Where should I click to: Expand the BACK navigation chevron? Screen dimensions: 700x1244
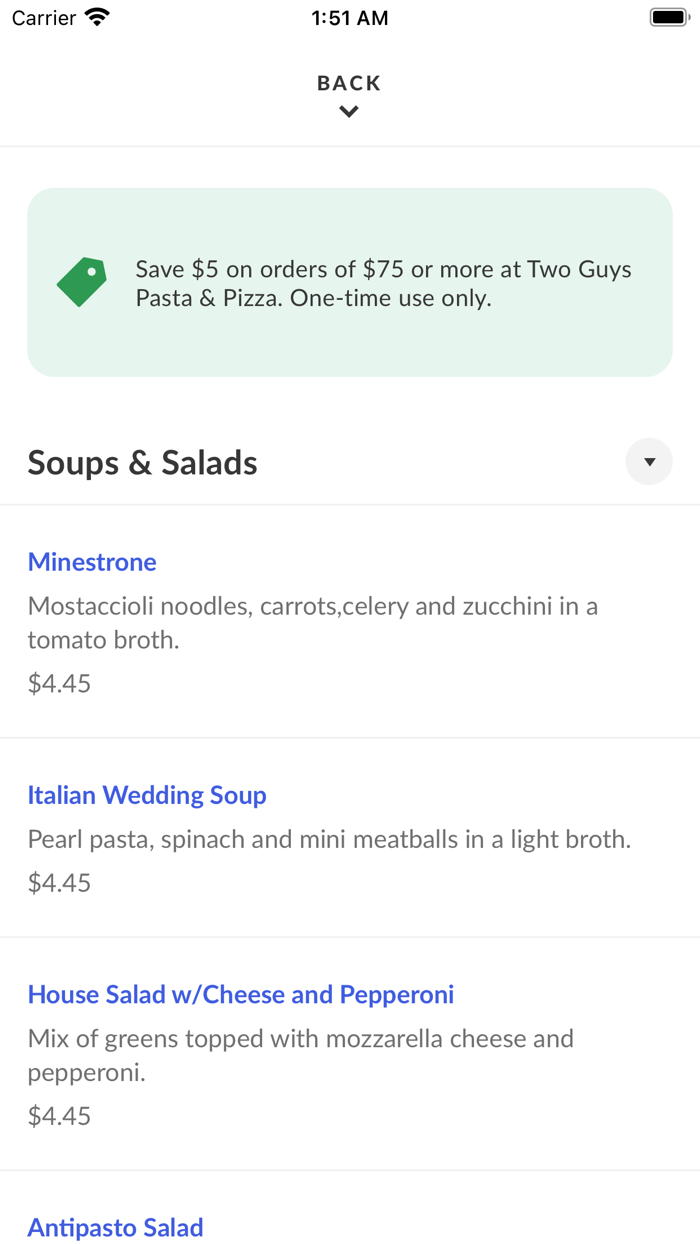click(348, 111)
